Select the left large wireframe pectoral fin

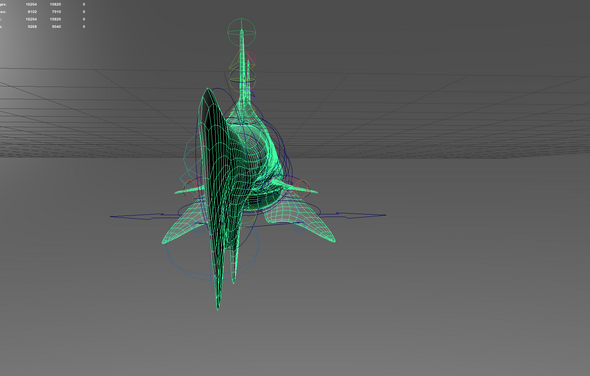point(182,225)
